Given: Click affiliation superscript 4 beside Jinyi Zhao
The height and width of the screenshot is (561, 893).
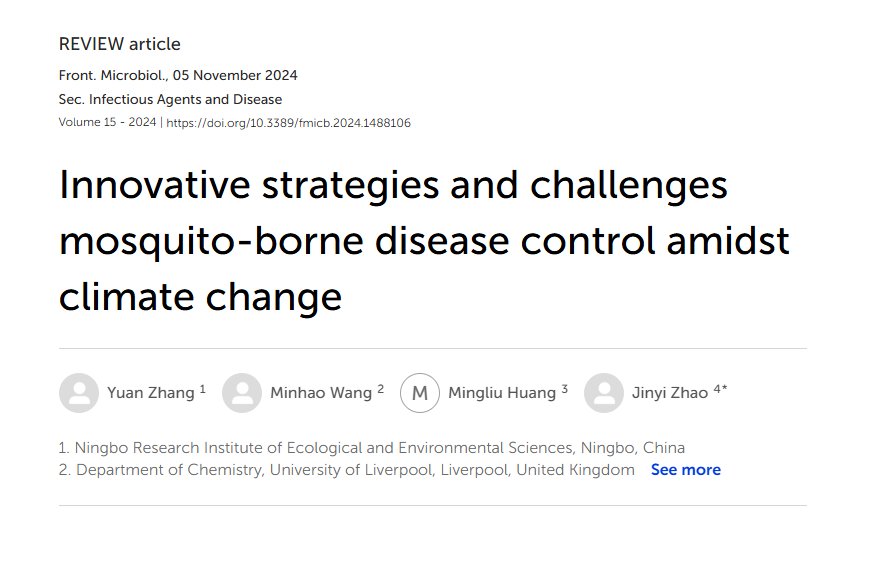Looking at the screenshot, I should (x=717, y=389).
